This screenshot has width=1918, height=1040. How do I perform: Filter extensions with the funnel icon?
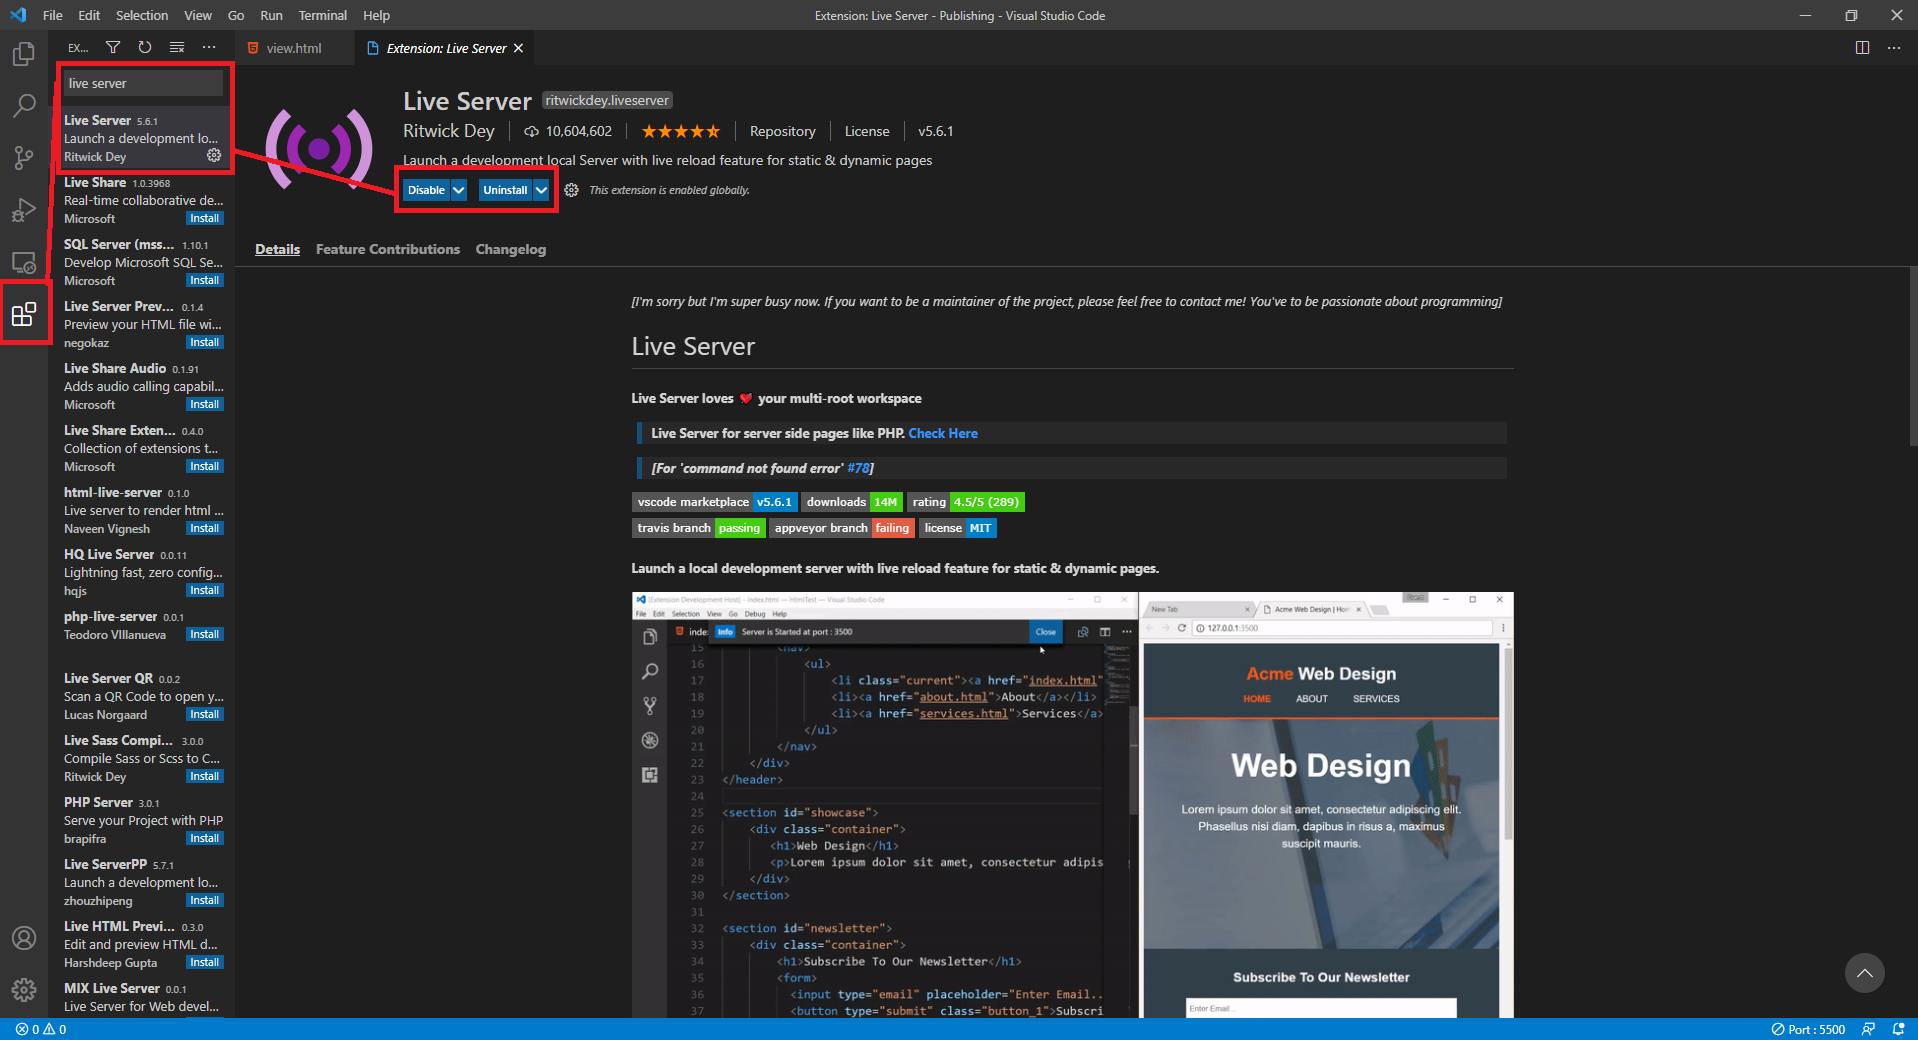pyautogui.click(x=113, y=47)
